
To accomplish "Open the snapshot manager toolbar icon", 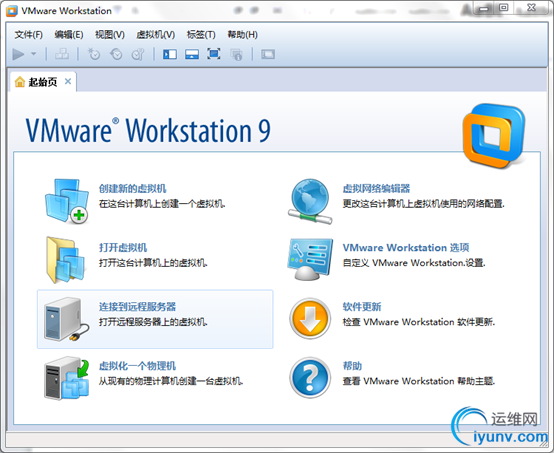I will click(138, 54).
